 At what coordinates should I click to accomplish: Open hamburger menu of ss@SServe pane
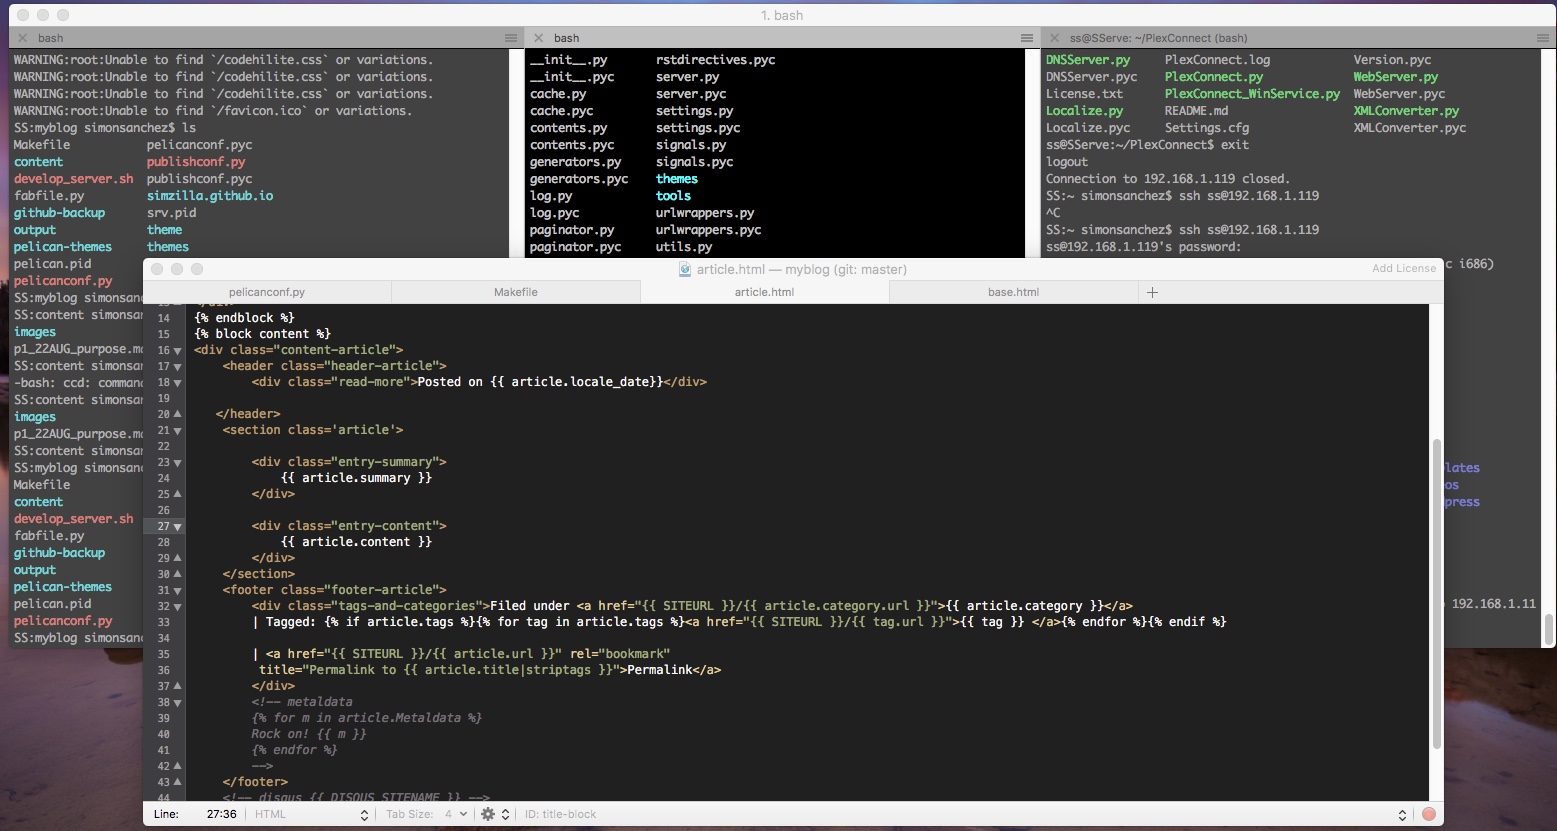[1542, 38]
